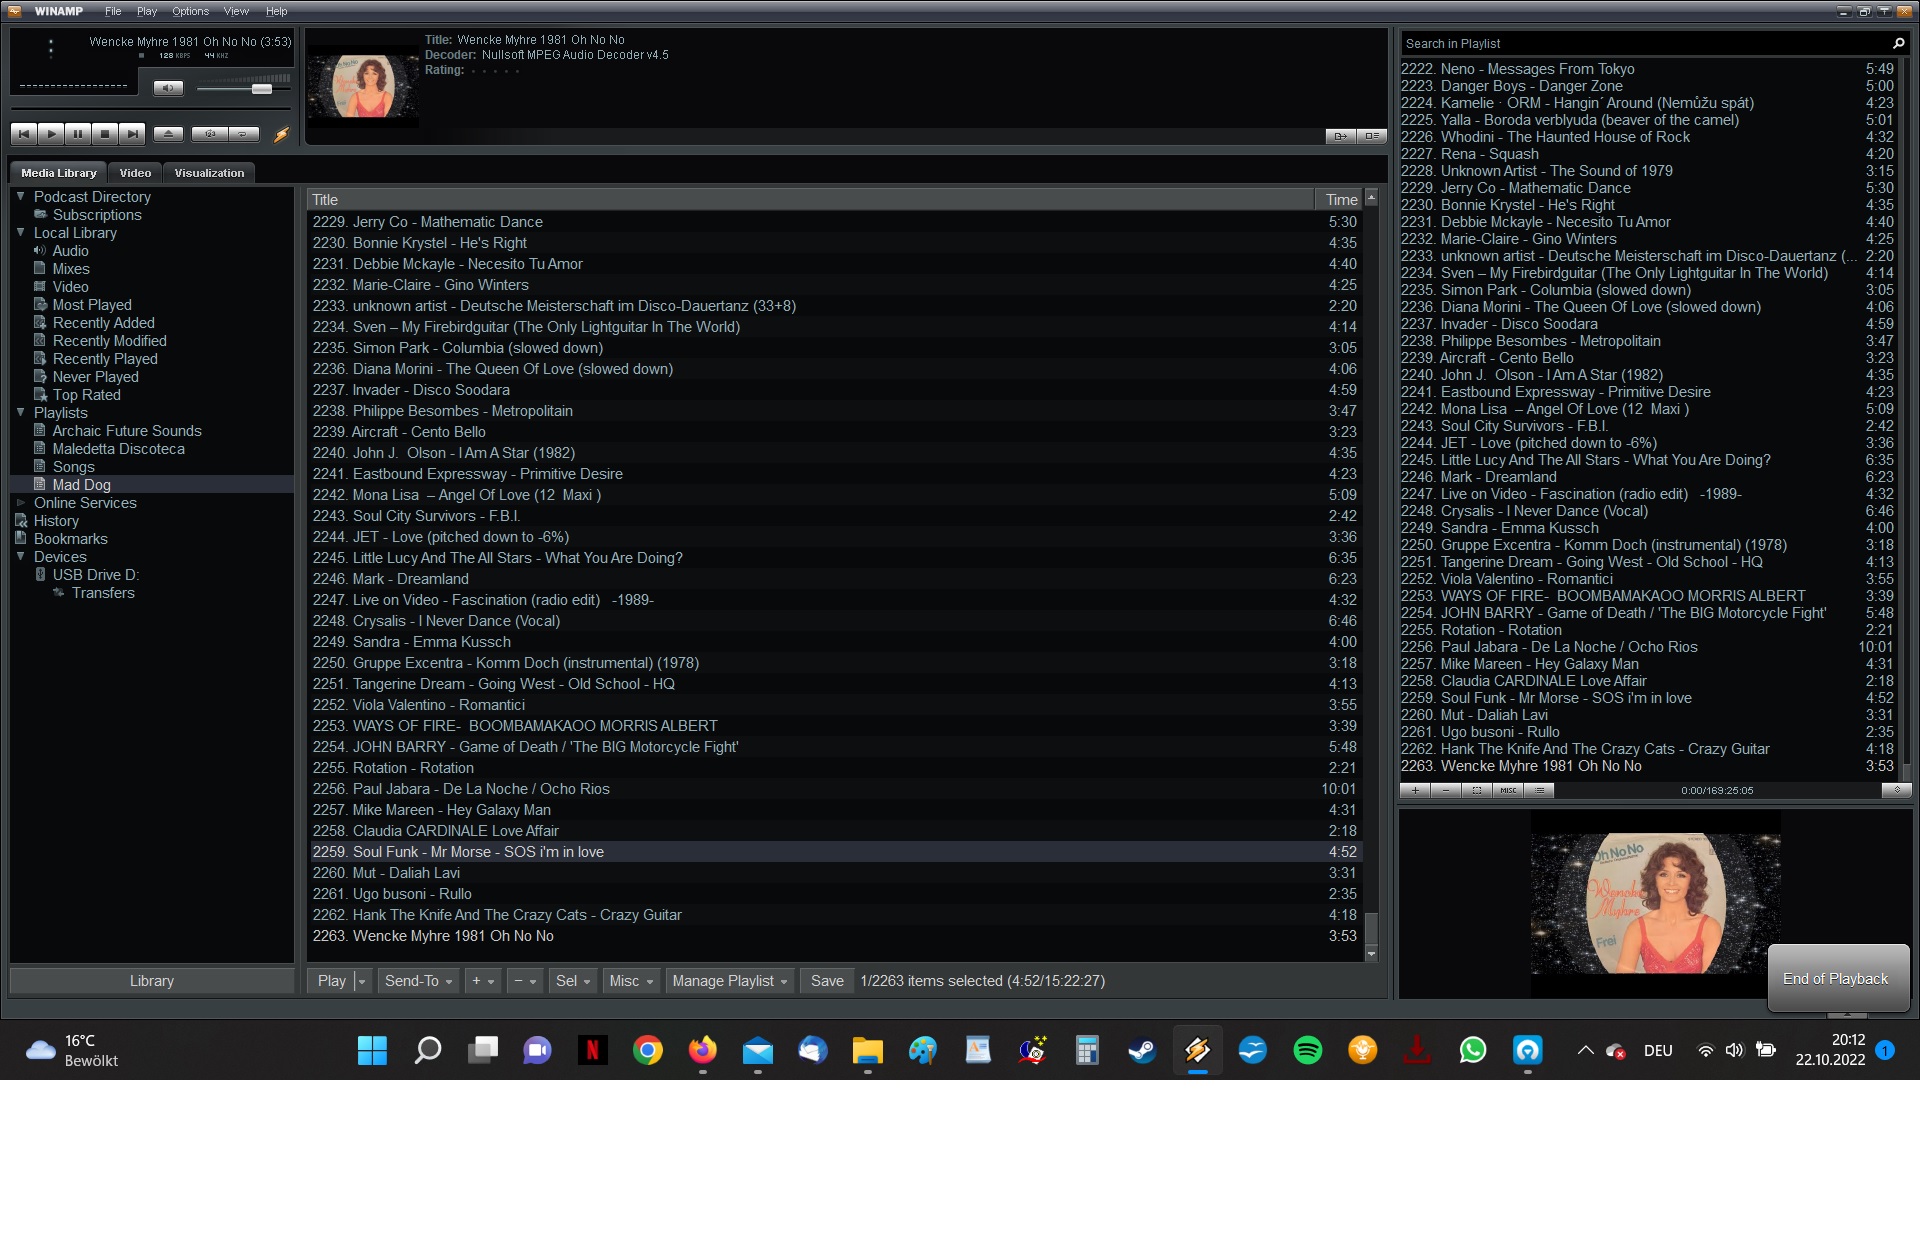The width and height of the screenshot is (1920, 1242).
Task: Click playlist editor add (+) button
Action: click(x=1414, y=790)
